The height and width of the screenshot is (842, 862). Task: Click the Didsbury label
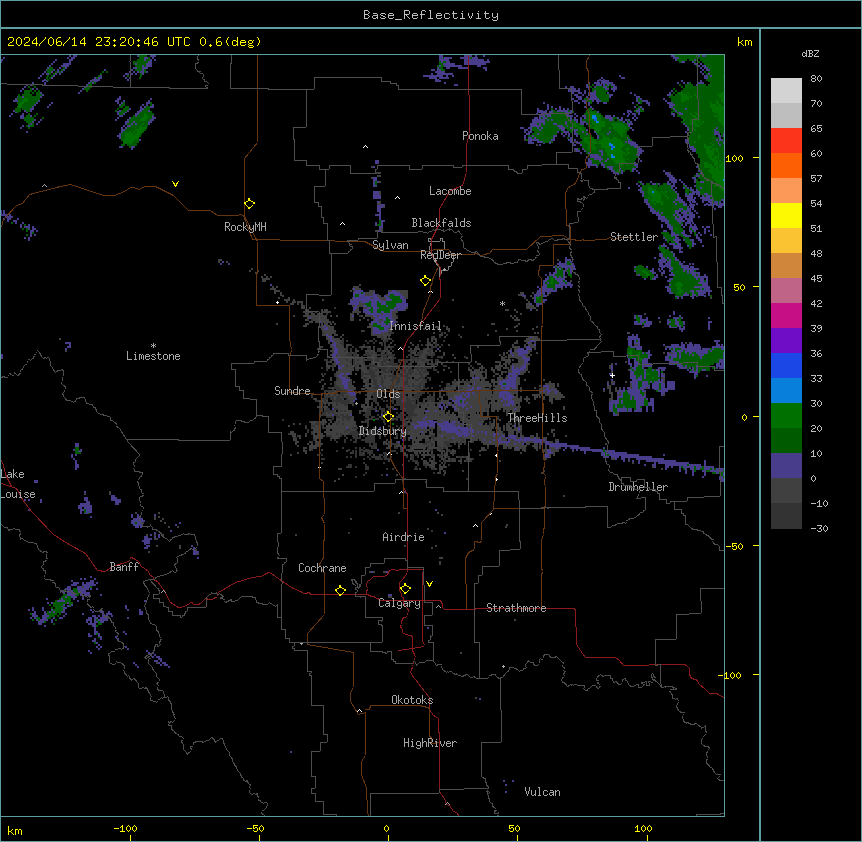coord(383,431)
